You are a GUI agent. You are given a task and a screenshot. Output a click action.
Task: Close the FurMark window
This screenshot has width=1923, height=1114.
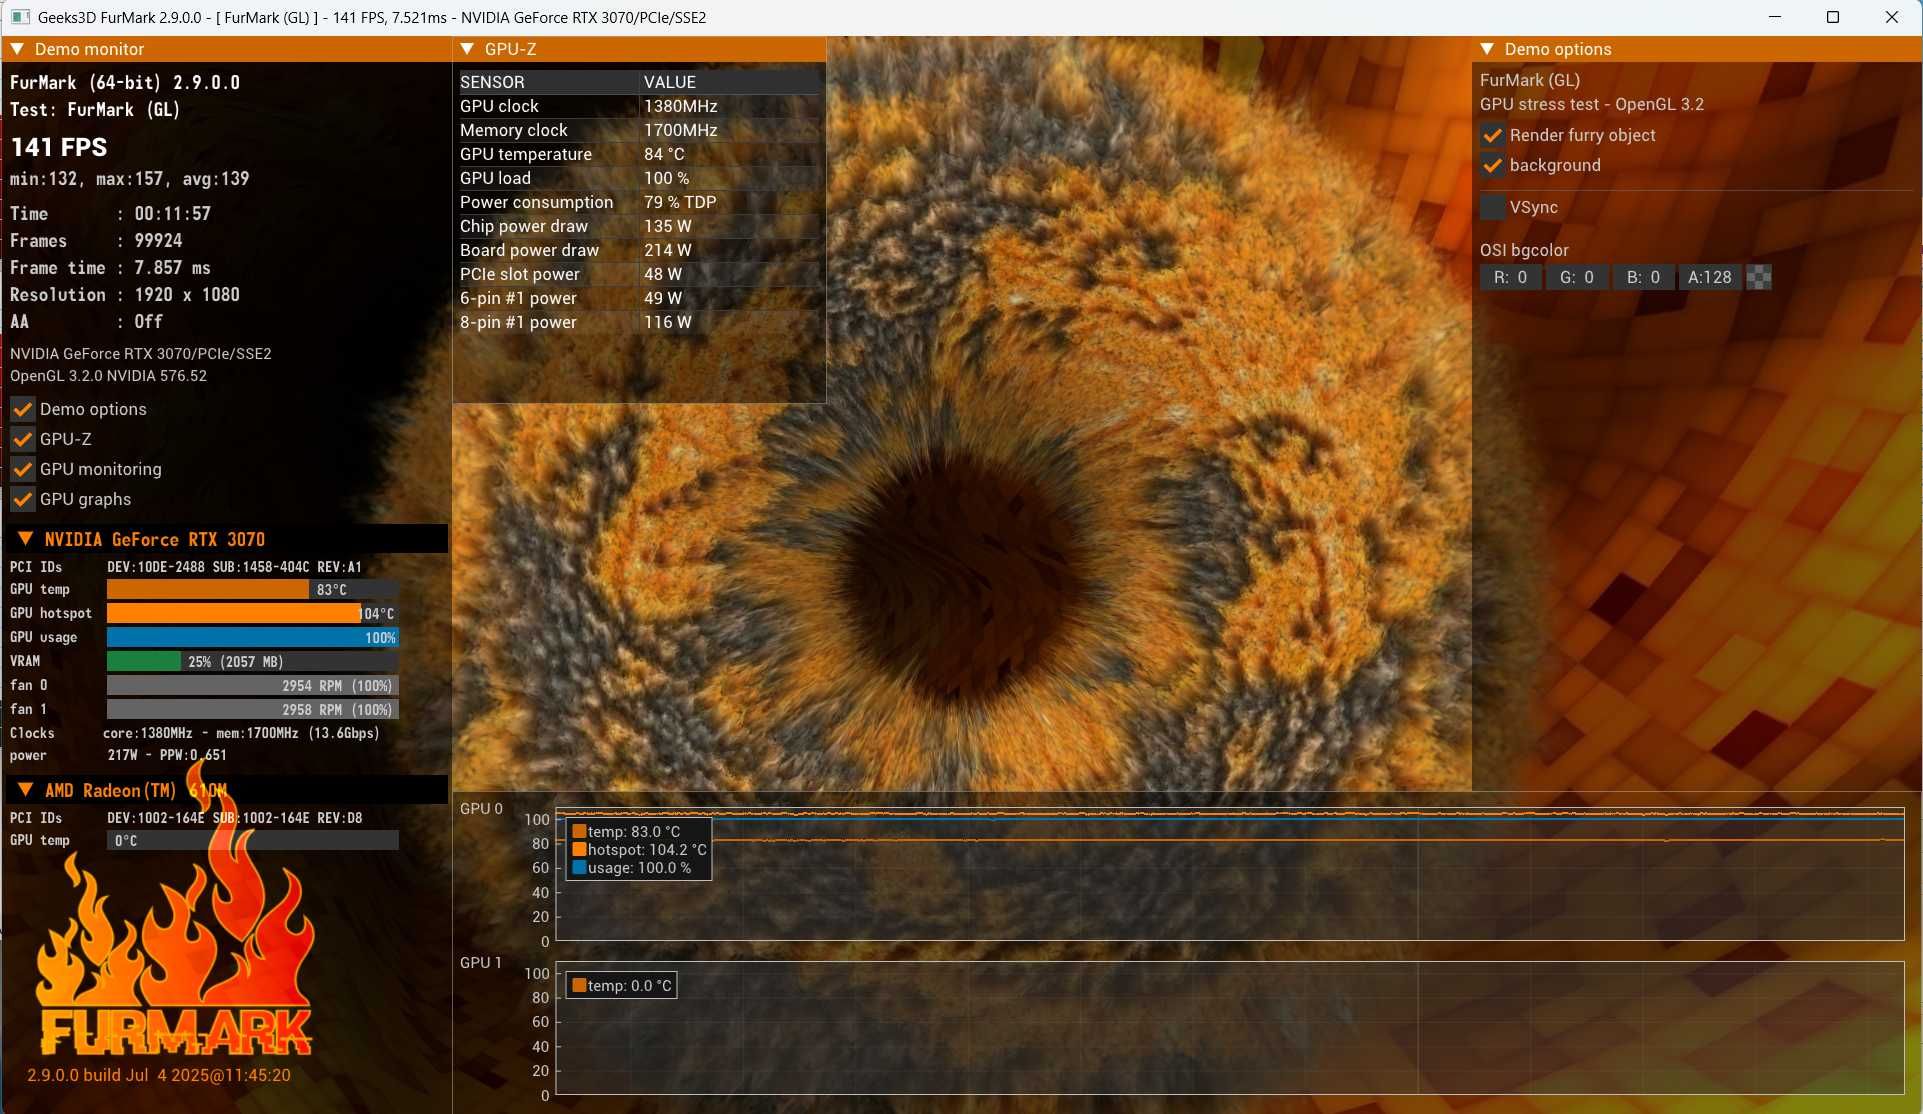(1892, 17)
